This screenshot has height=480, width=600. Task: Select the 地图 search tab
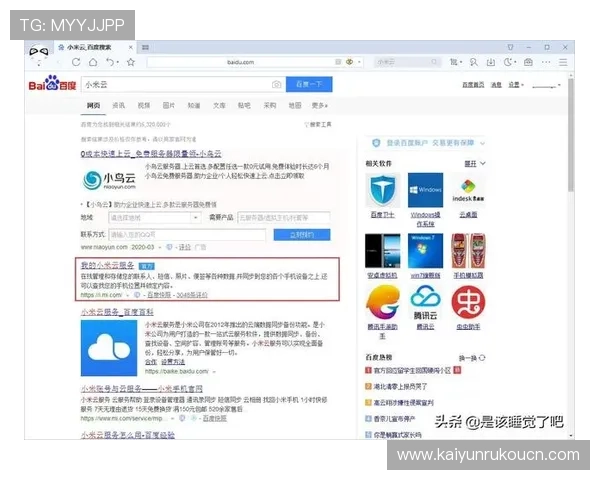[295, 105]
